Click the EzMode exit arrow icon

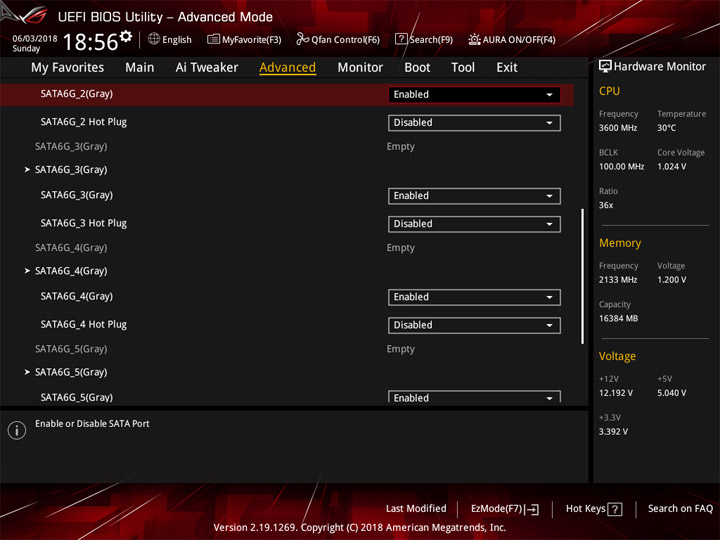533,509
